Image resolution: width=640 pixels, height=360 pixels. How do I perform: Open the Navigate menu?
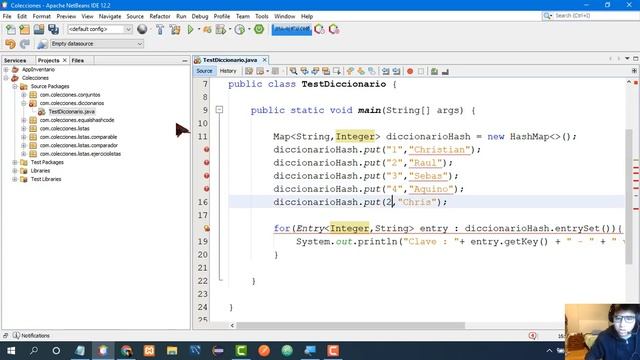point(110,16)
